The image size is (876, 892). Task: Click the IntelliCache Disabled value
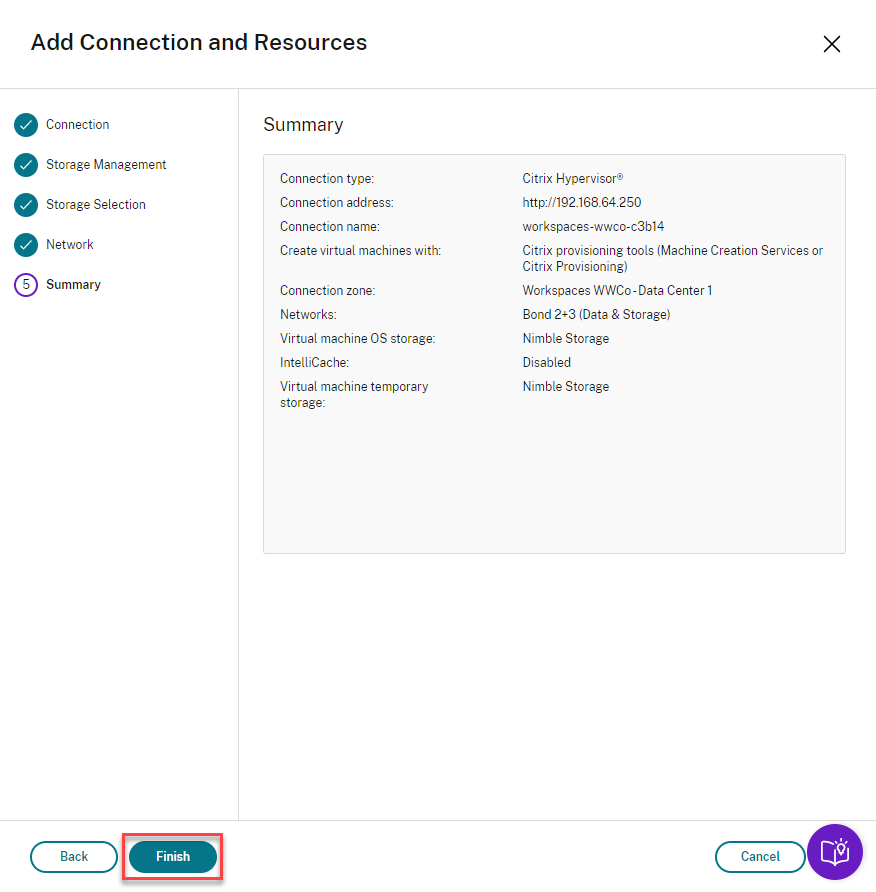click(547, 363)
